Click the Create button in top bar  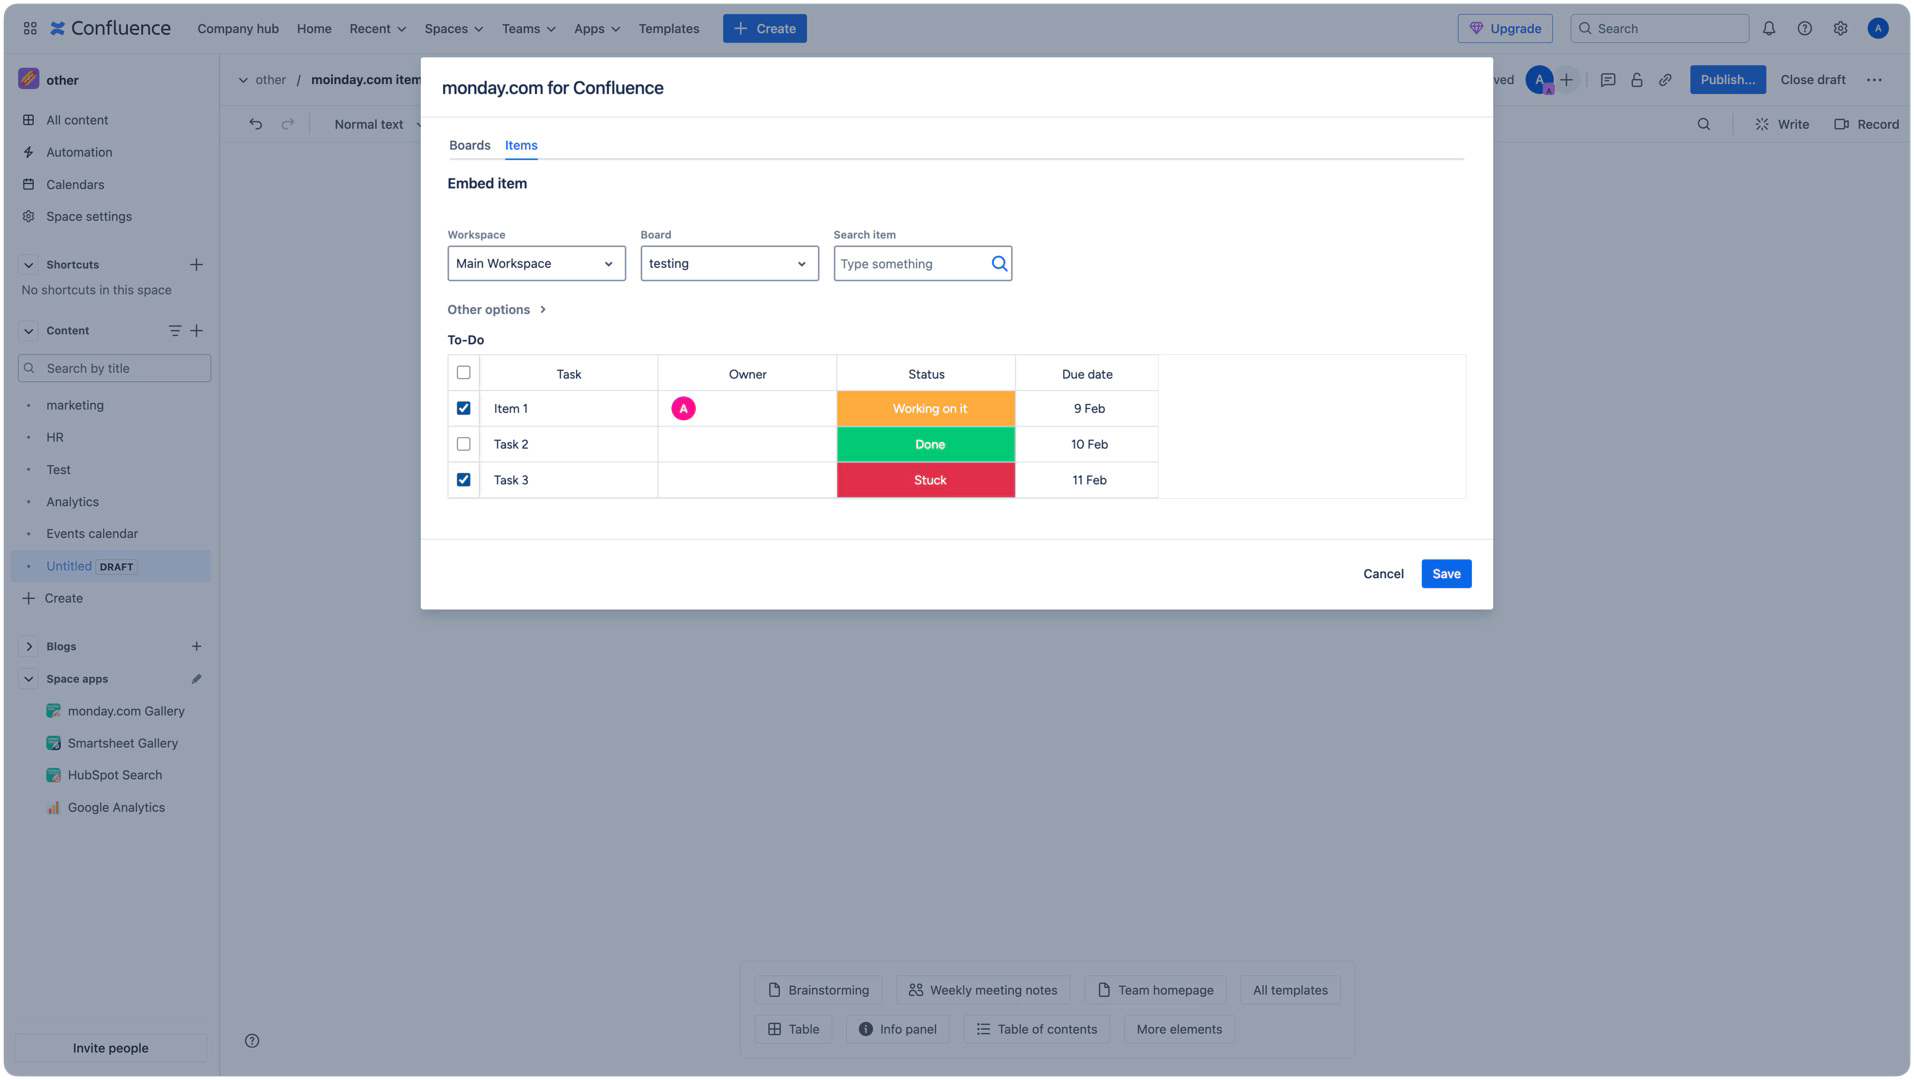point(765,28)
